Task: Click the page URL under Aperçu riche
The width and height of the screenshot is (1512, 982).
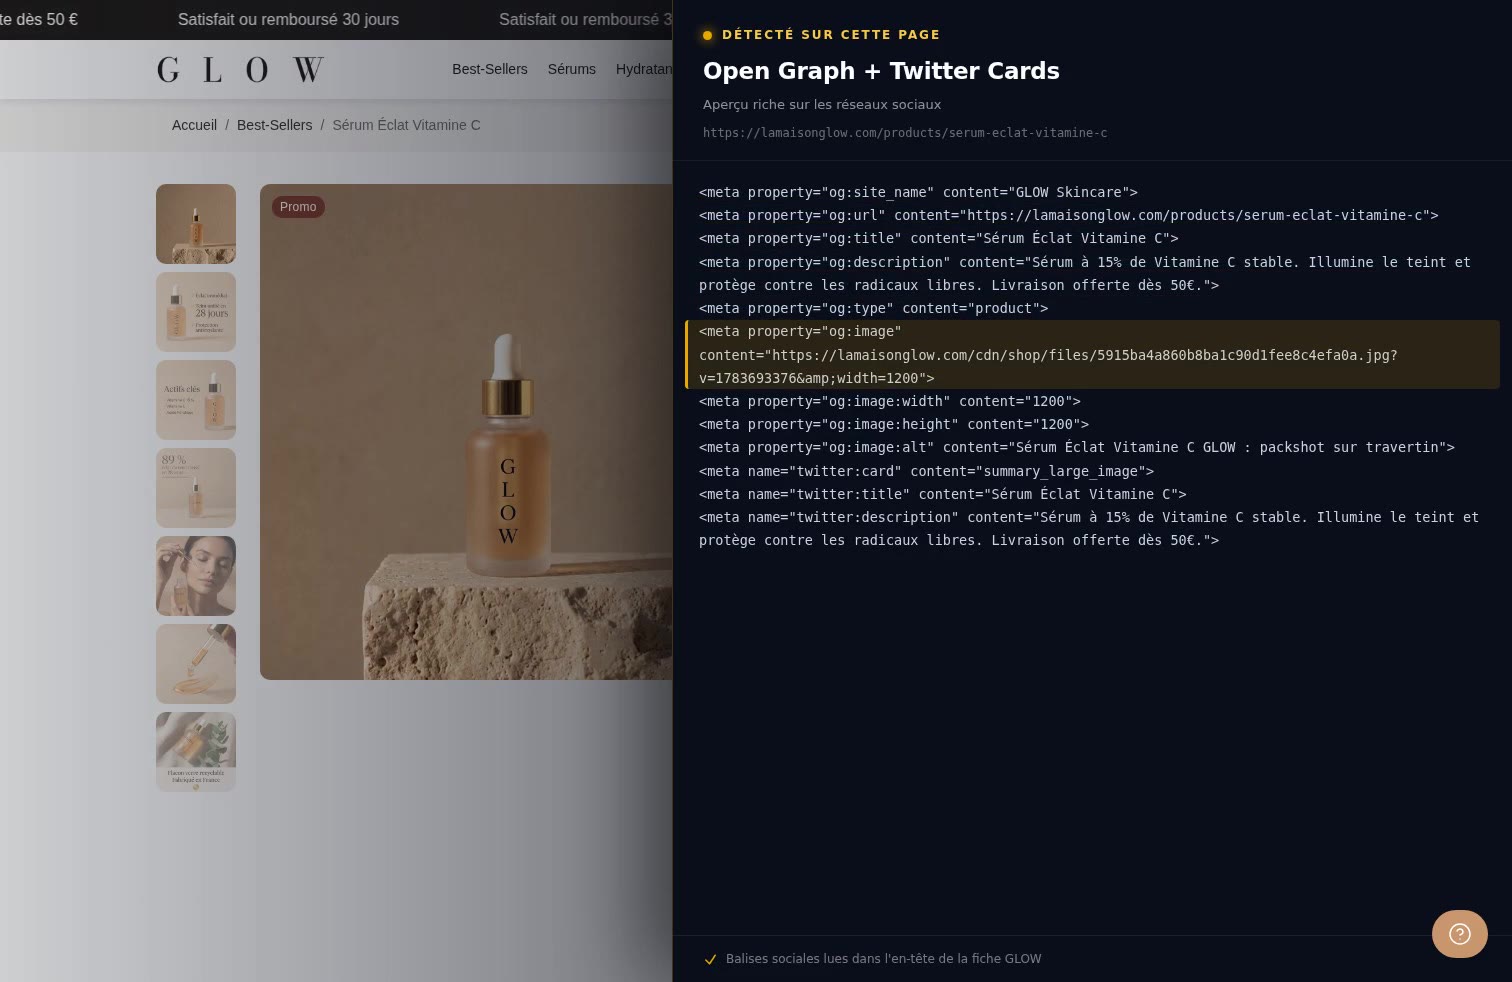Action: (905, 133)
